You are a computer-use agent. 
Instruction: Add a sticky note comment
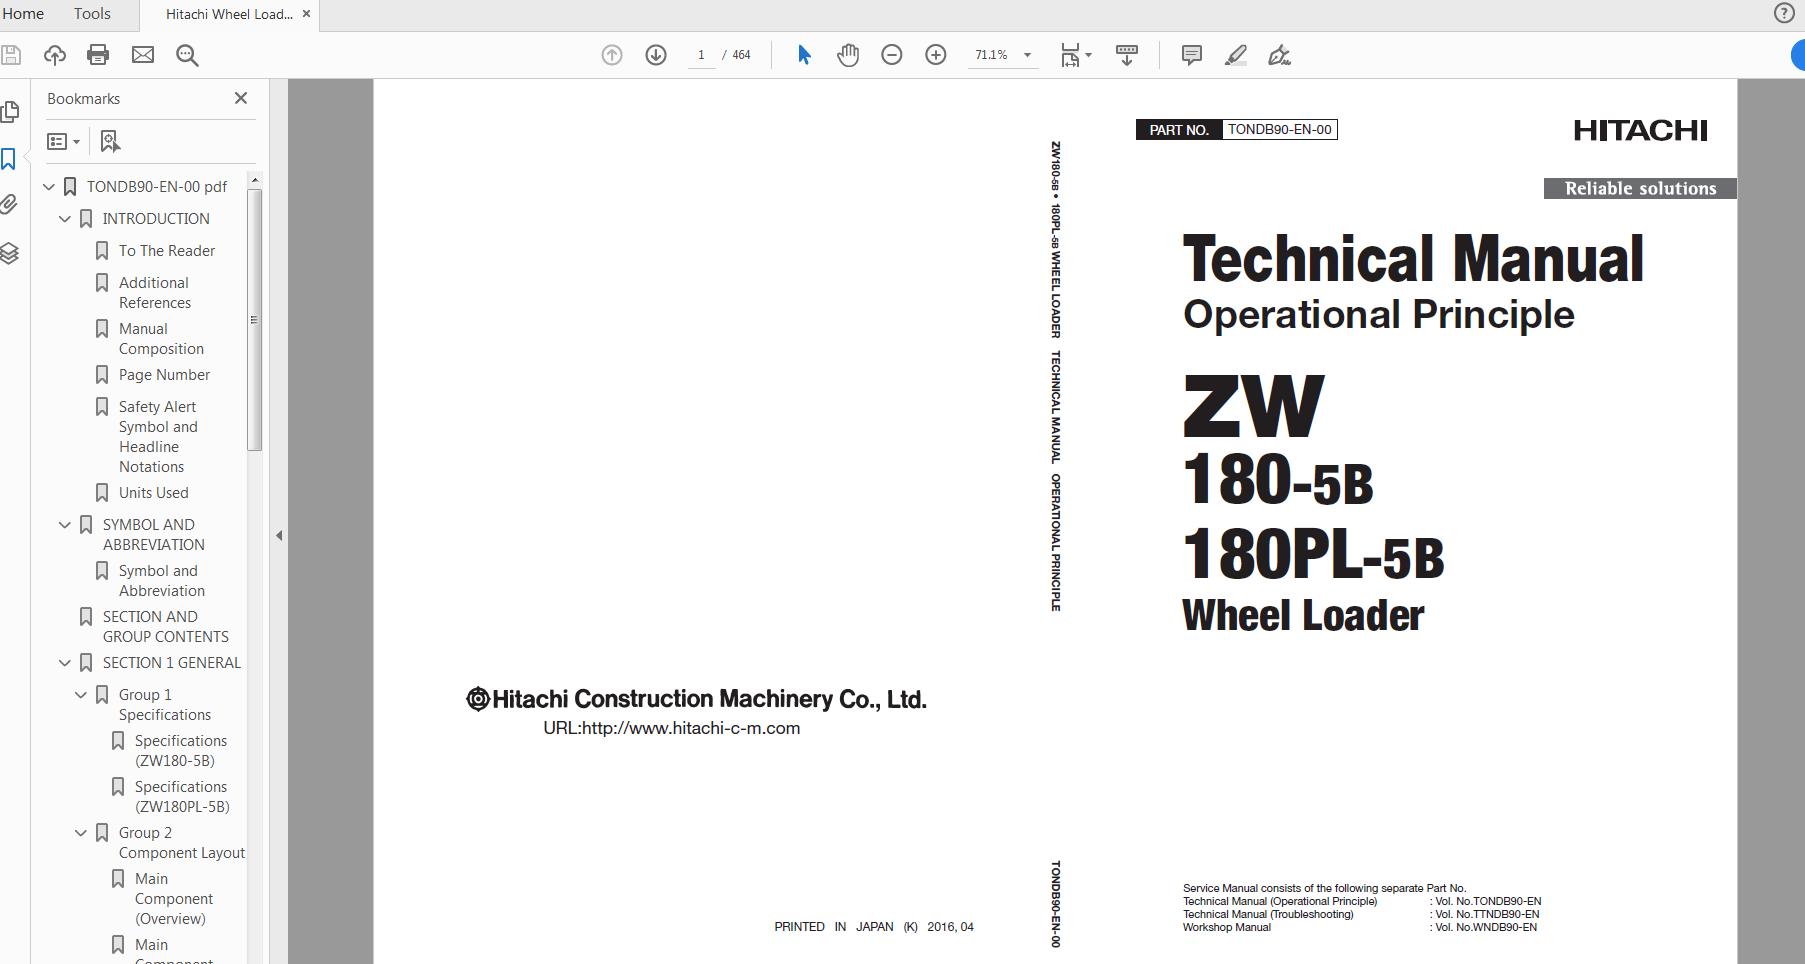1191,55
